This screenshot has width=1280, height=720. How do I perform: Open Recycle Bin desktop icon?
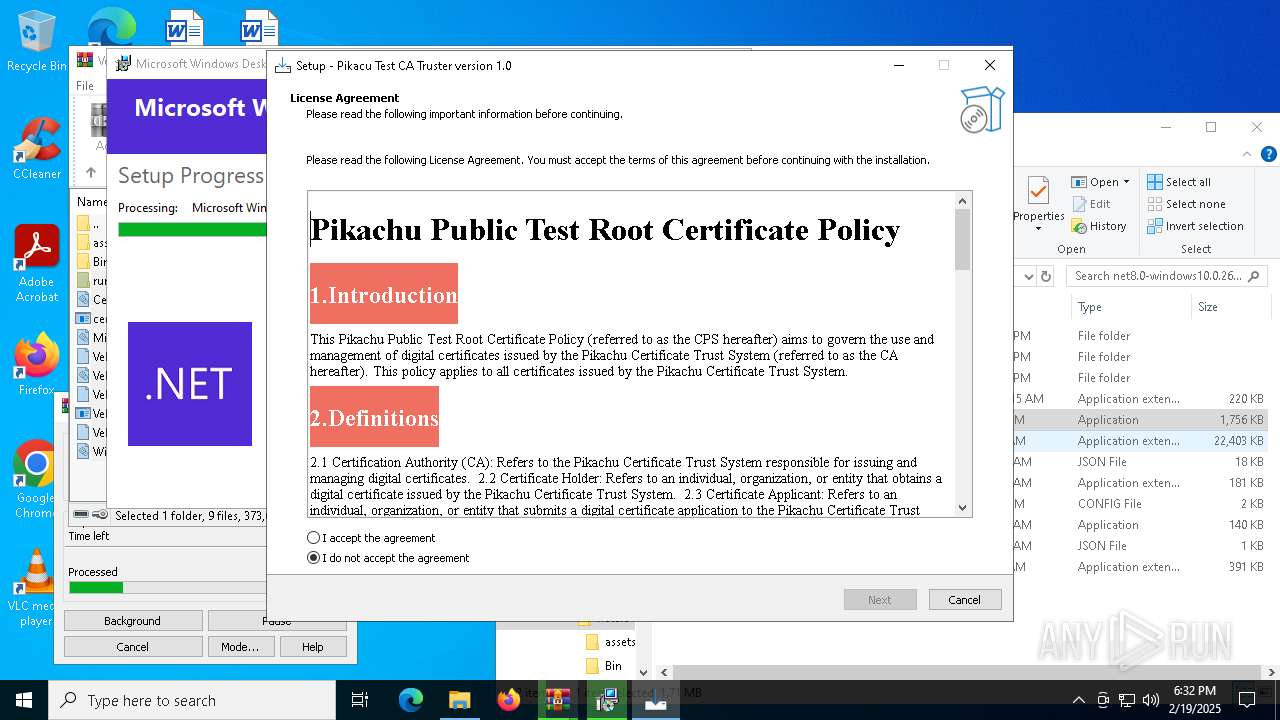(35, 40)
